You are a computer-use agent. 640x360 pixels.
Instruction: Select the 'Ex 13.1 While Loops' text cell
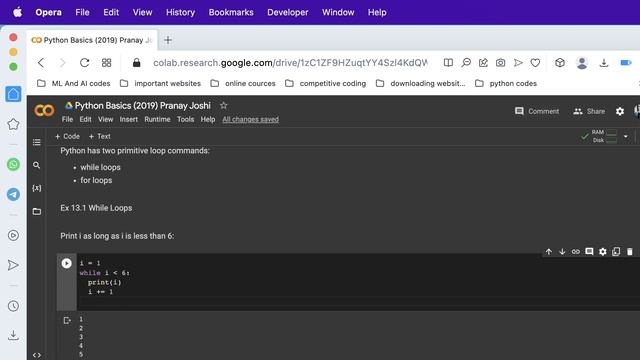pos(96,208)
